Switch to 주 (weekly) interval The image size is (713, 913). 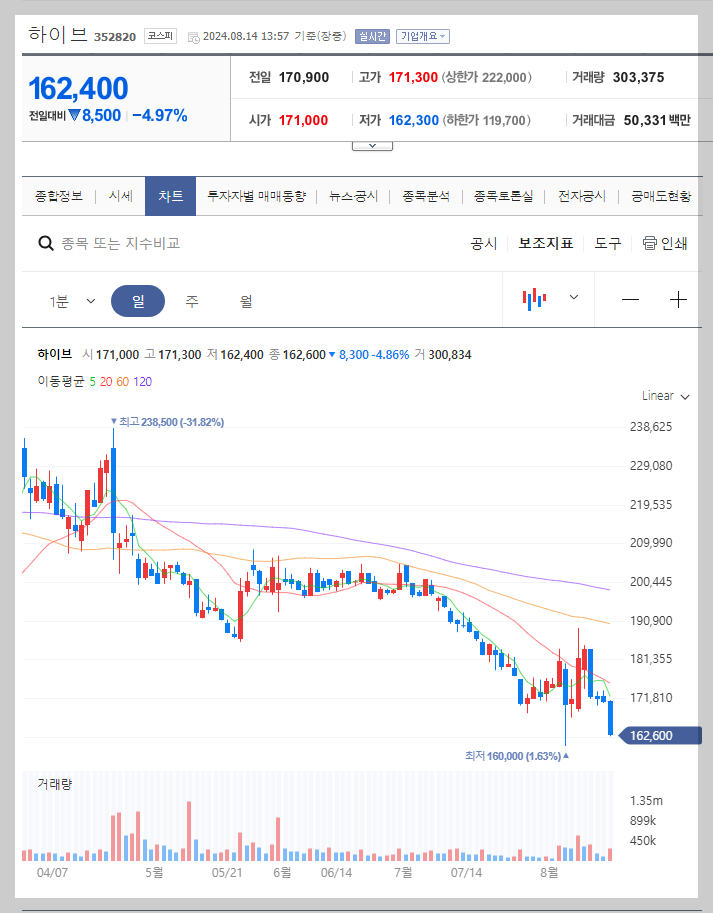click(189, 299)
